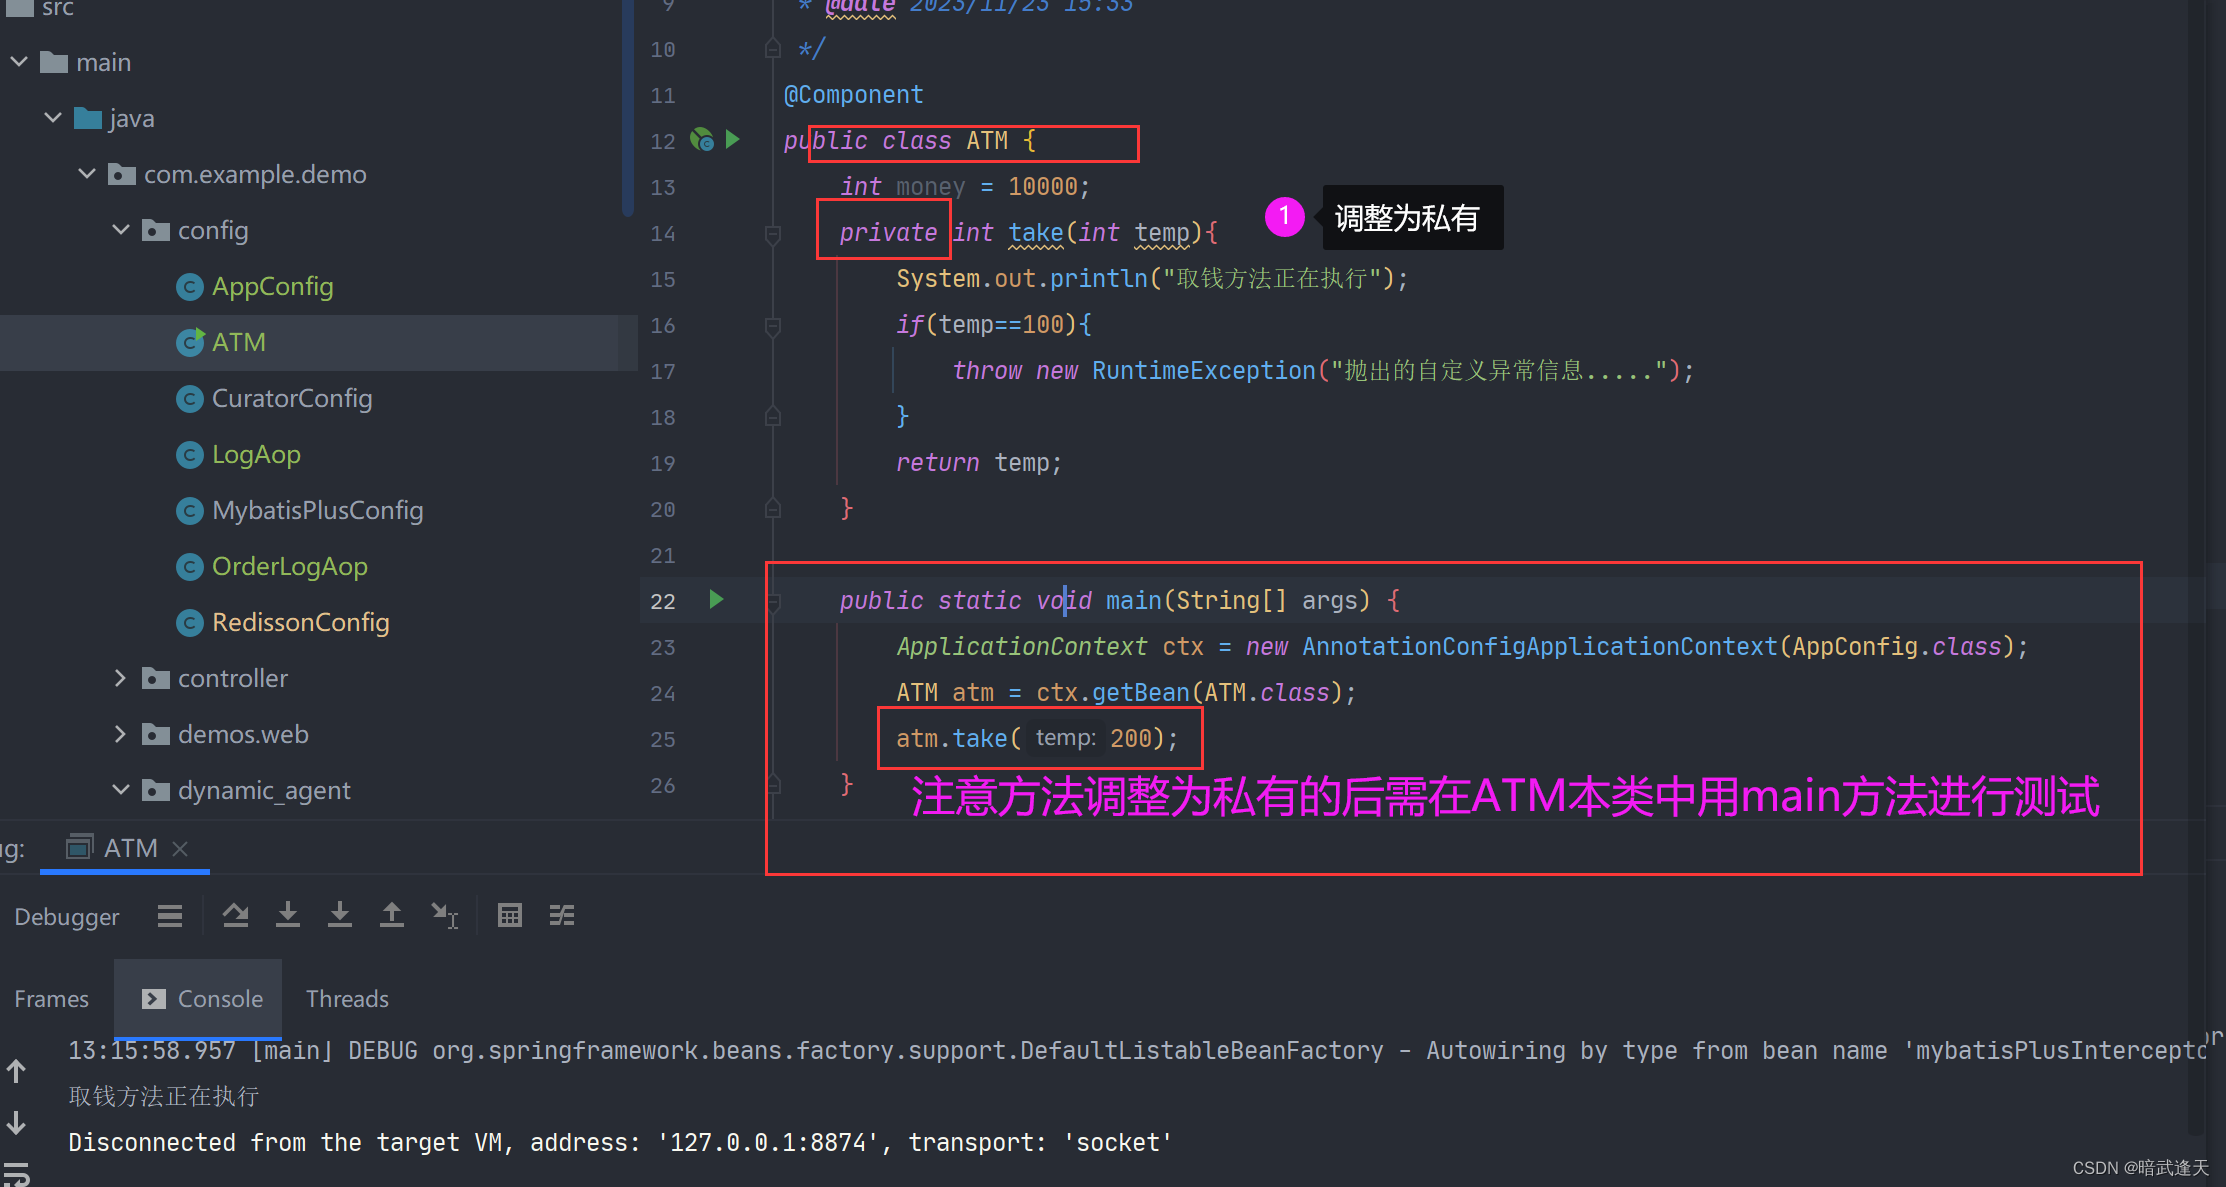This screenshot has width=2226, height=1187.
Task: Click the step-into debugger icon
Action: click(x=290, y=915)
